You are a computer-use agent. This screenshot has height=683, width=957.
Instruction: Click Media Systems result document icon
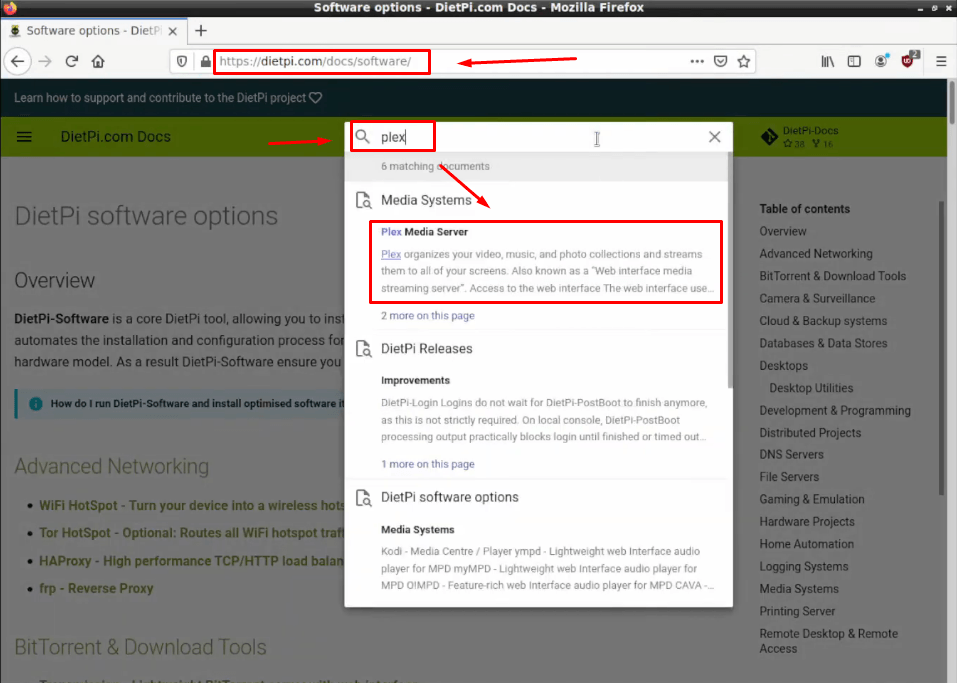coord(364,200)
